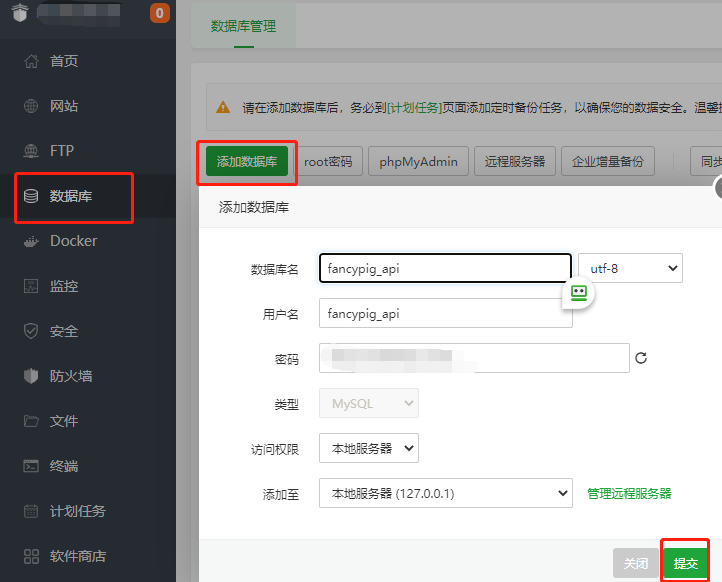722x582 pixels.
Task: Click the orange notification badge showing 0
Action: click(x=160, y=13)
